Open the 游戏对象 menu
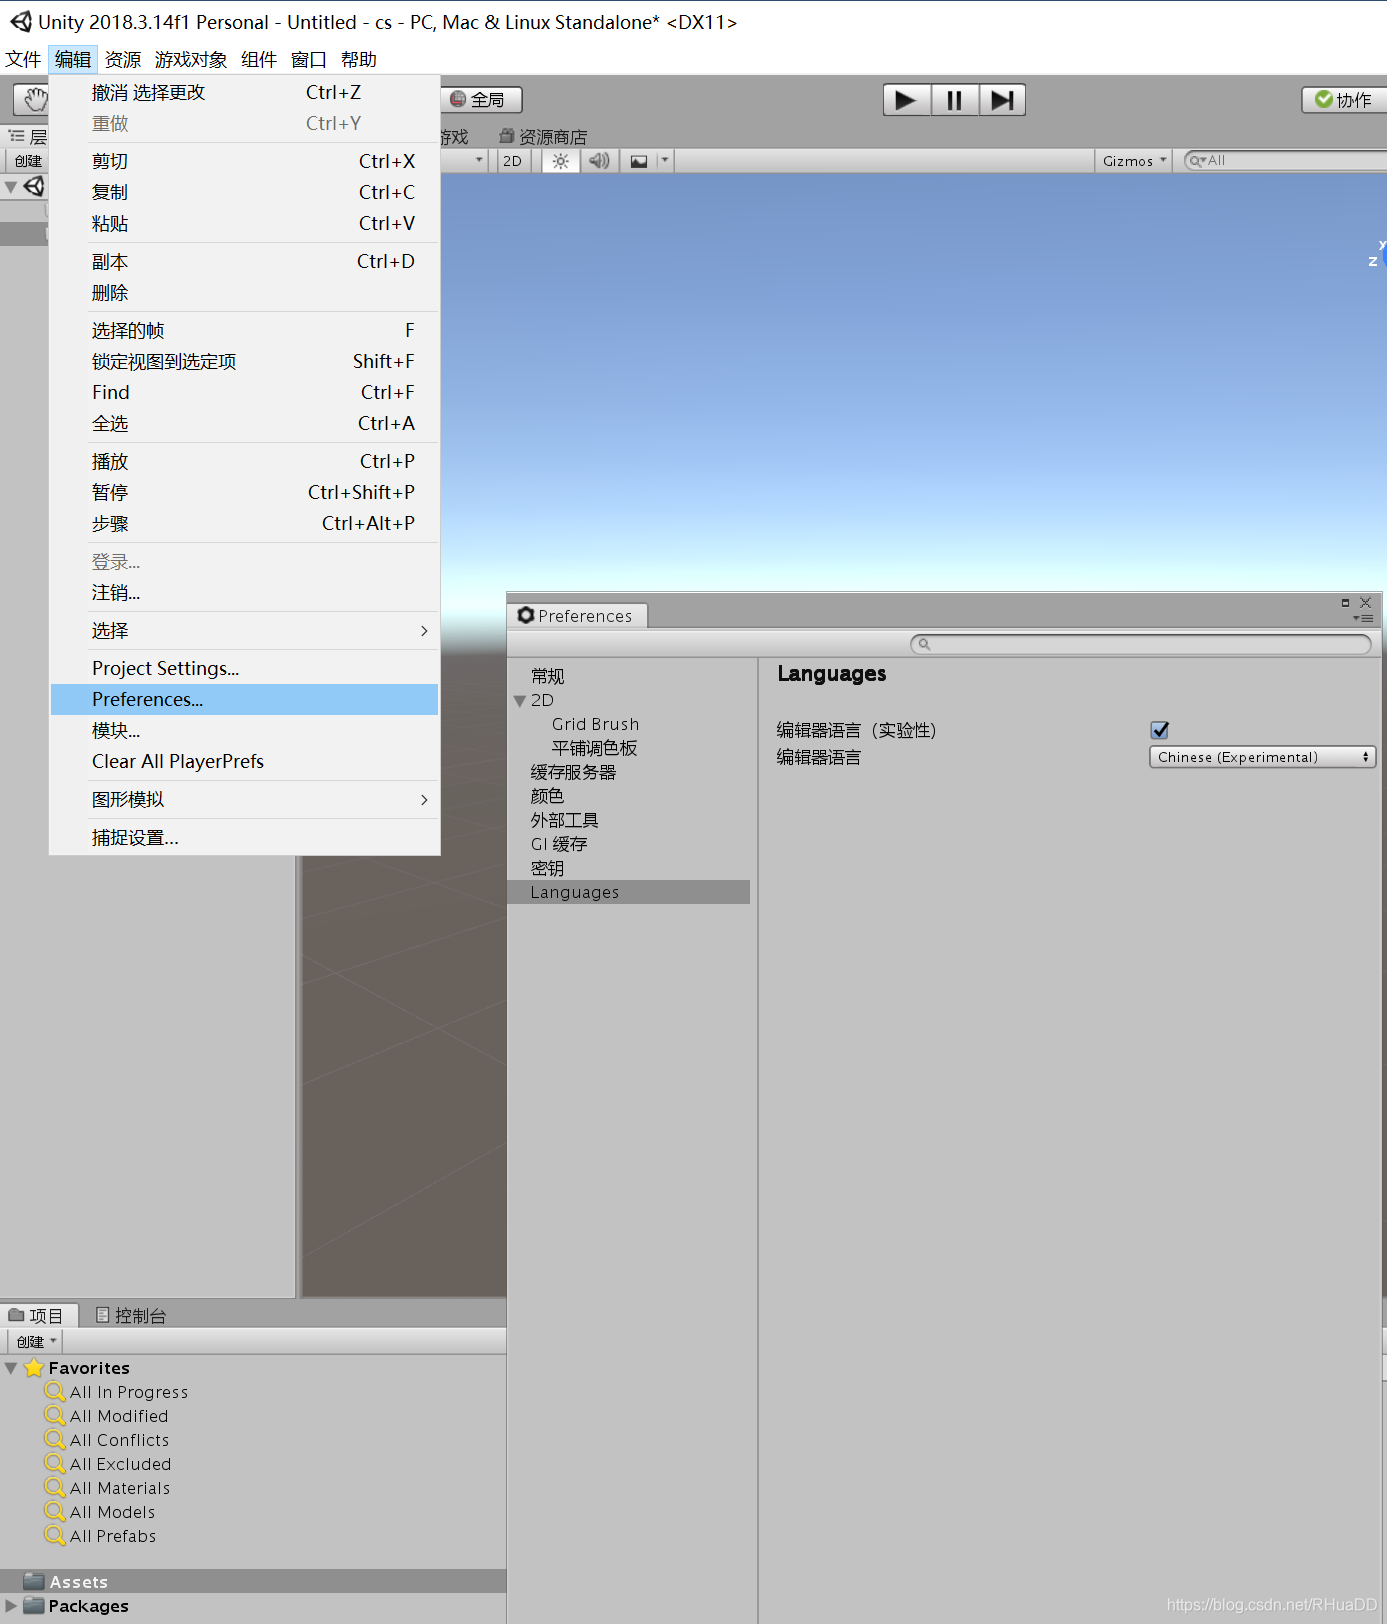This screenshot has width=1387, height=1624. tap(191, 60)
